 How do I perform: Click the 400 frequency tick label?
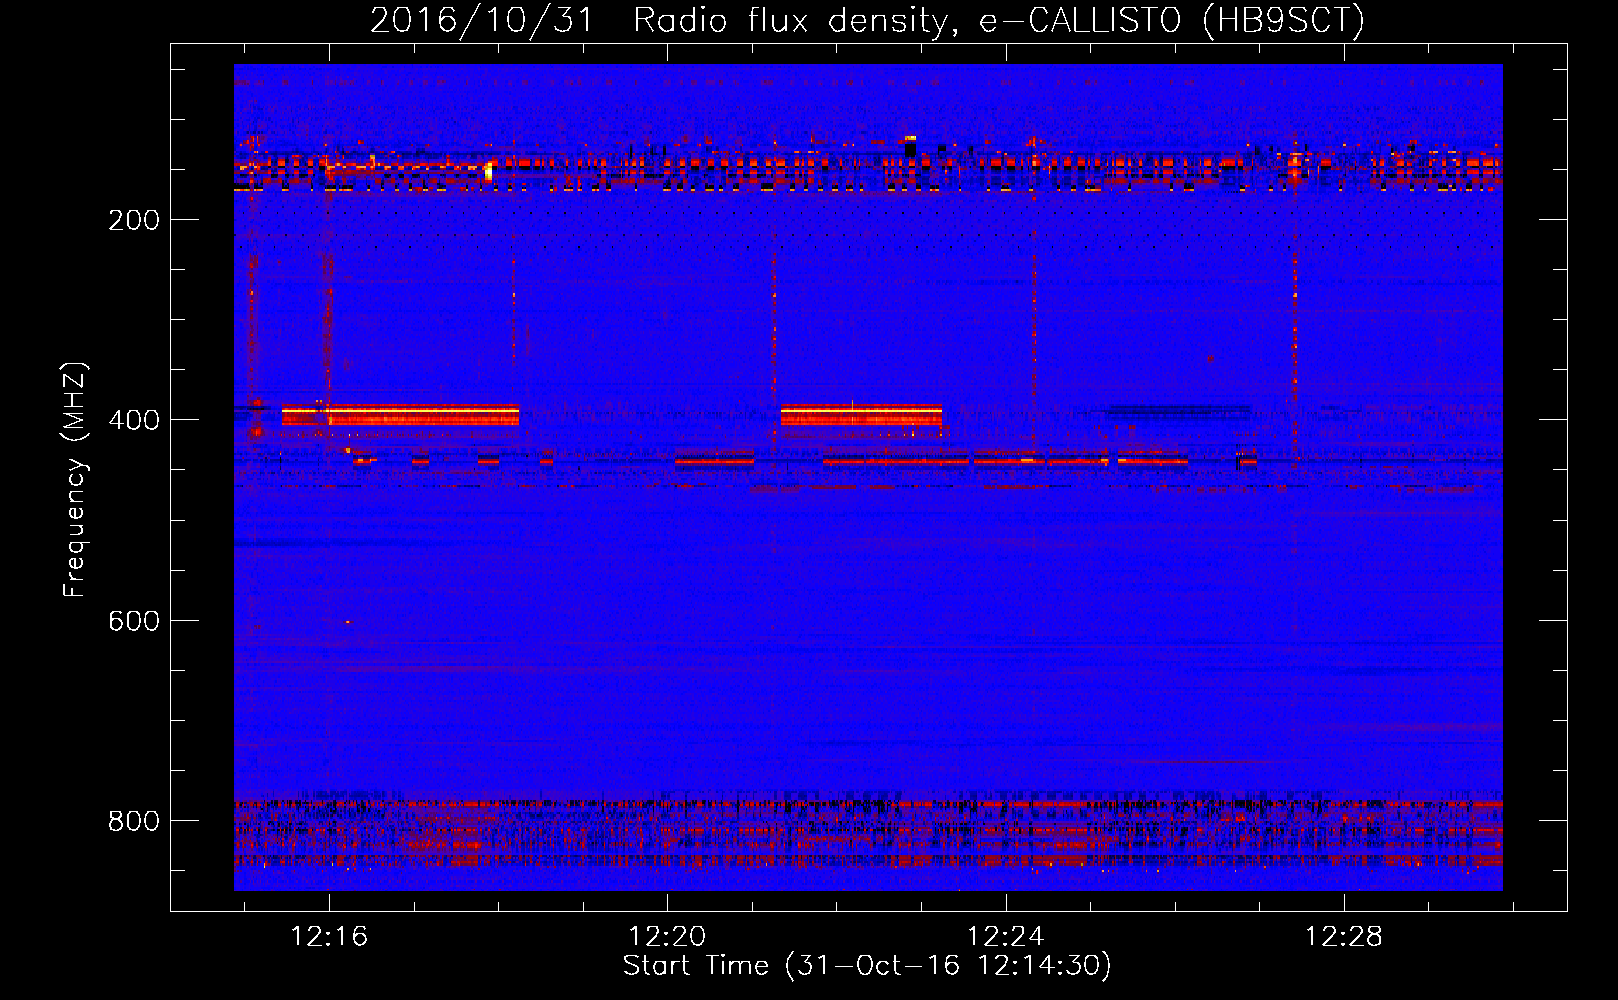coord(134,420)
